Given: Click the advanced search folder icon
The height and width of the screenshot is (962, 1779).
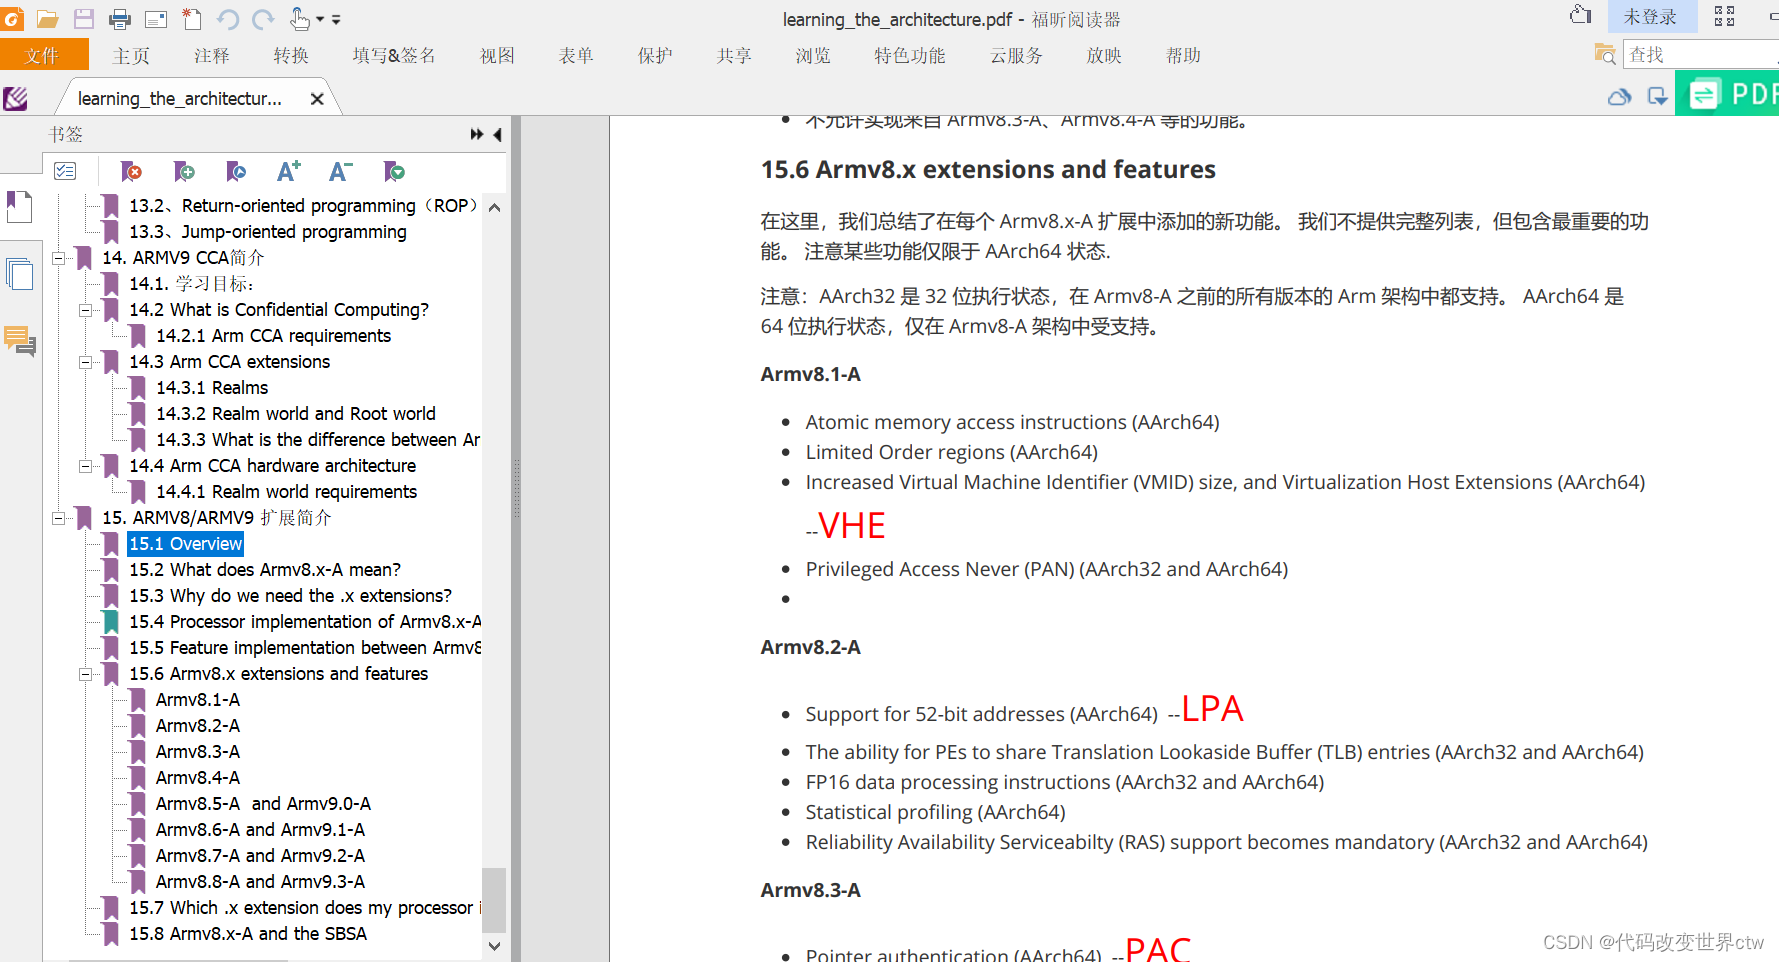Looking at the screenshot, I should 1605,55.
